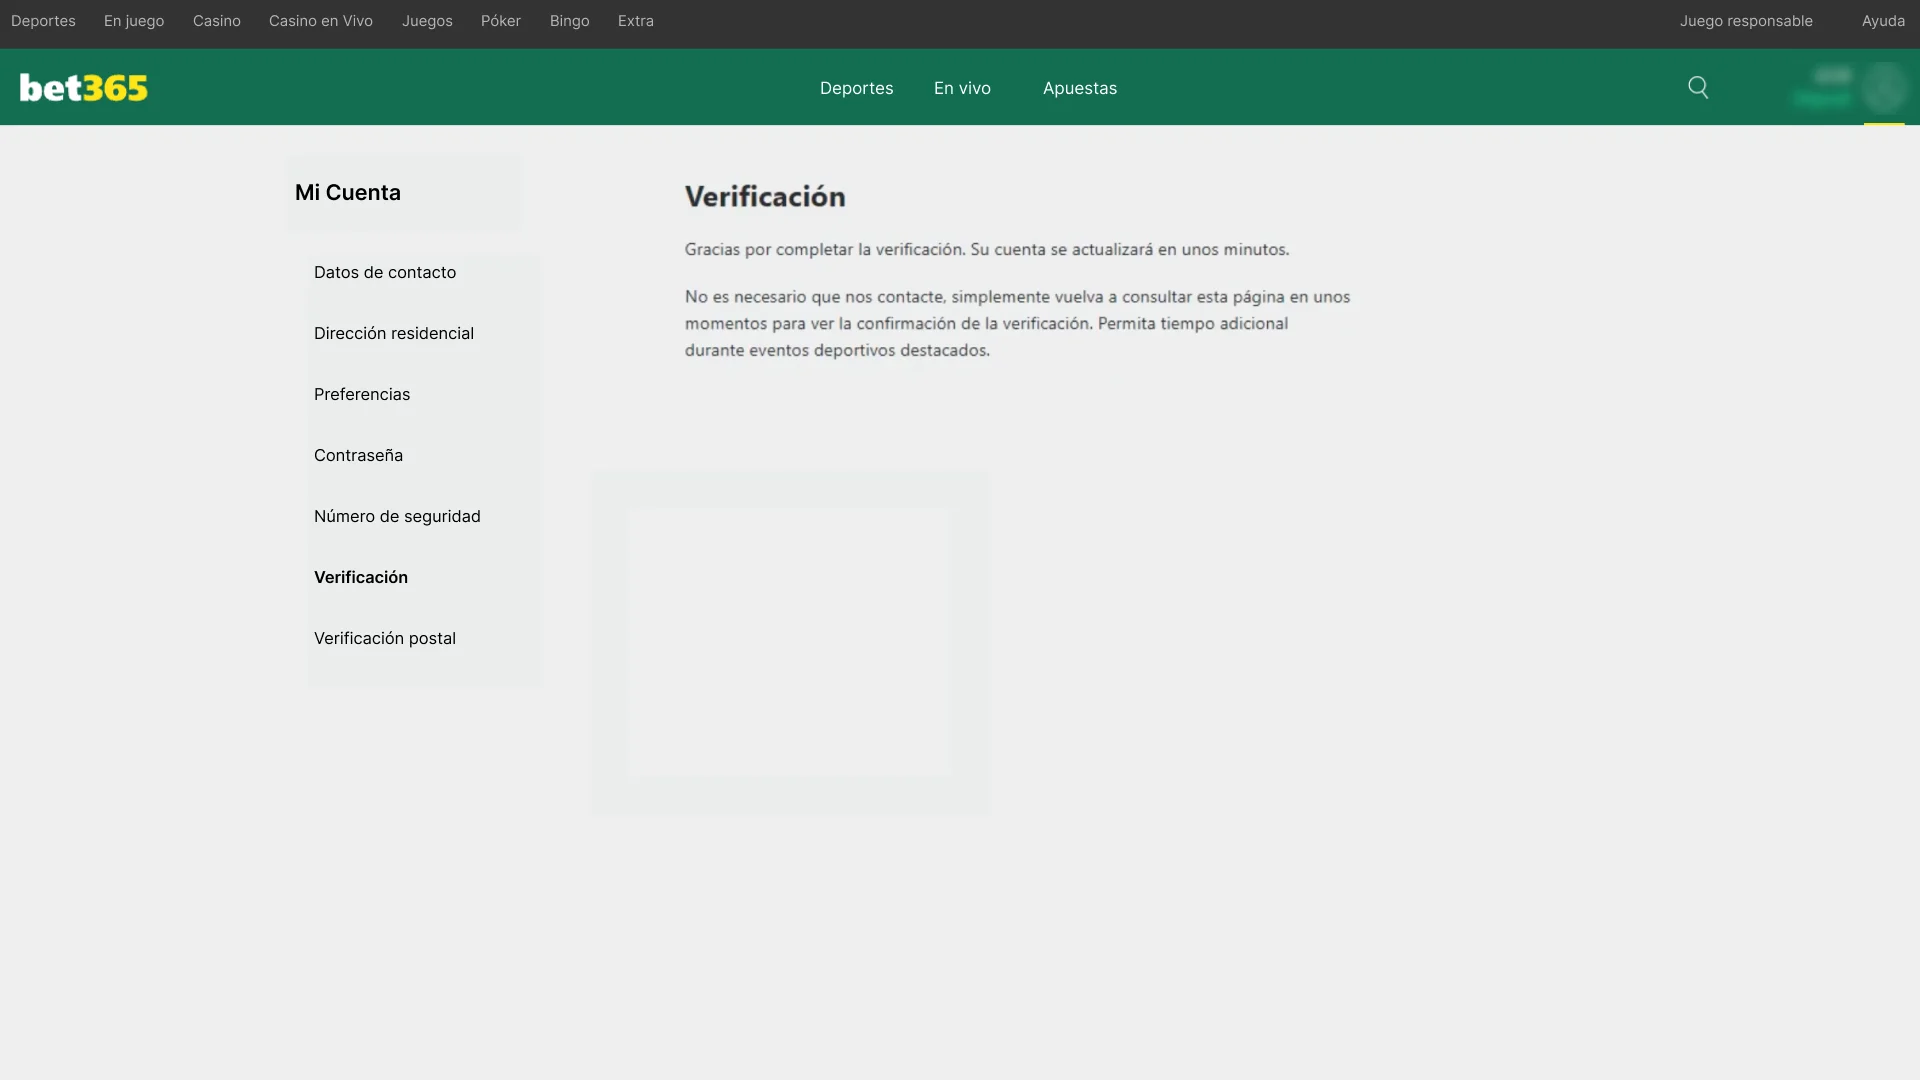Open the search magnifier icon
The image size is (1920, 1080).
click(x=1698, y=87)
